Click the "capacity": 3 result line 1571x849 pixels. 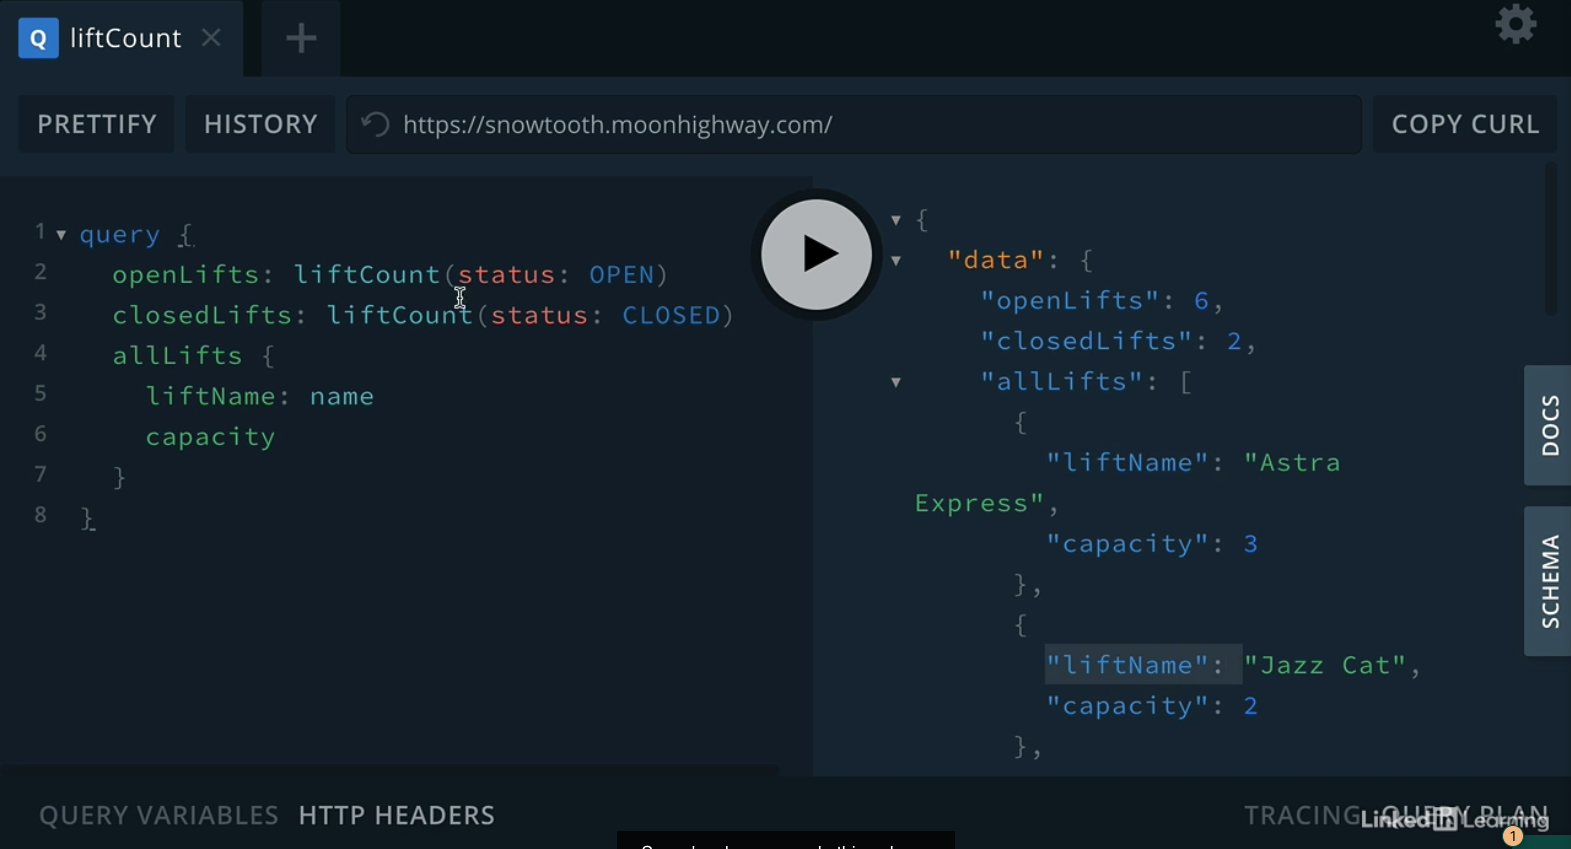tap(1152, 544)
